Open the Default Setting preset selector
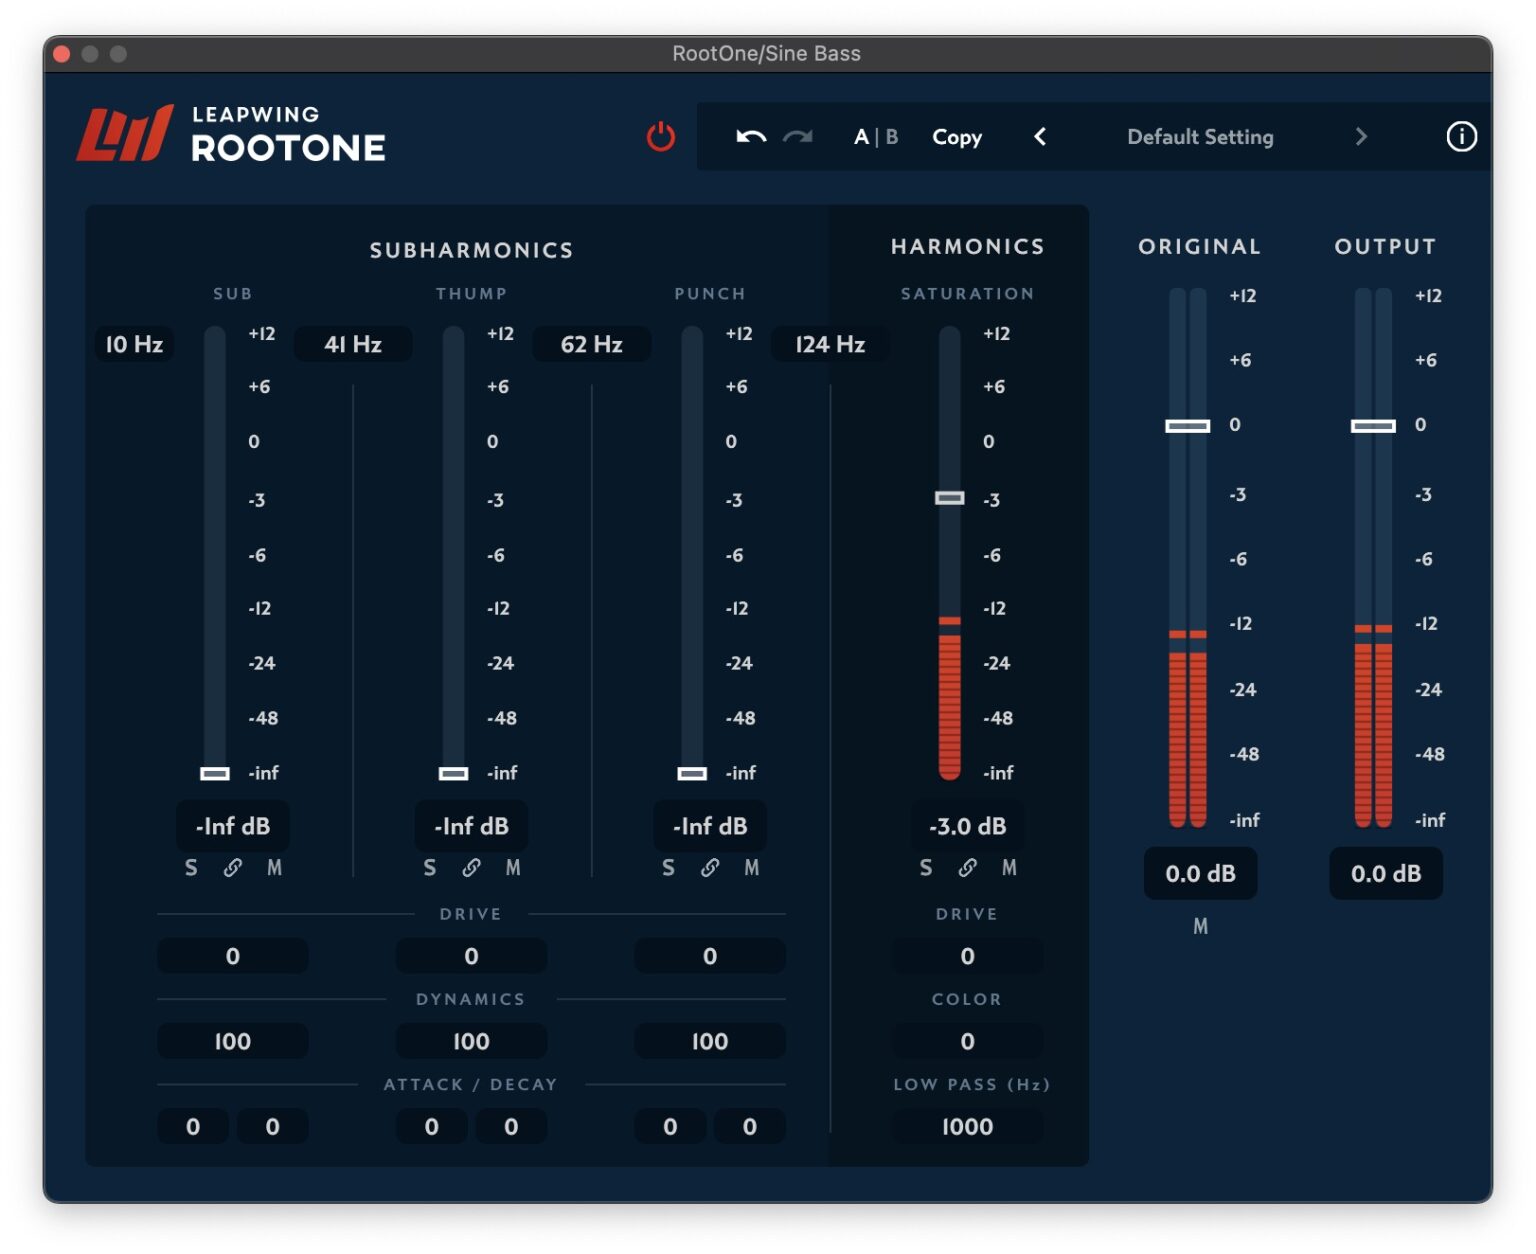 [x=1199, y=137]
